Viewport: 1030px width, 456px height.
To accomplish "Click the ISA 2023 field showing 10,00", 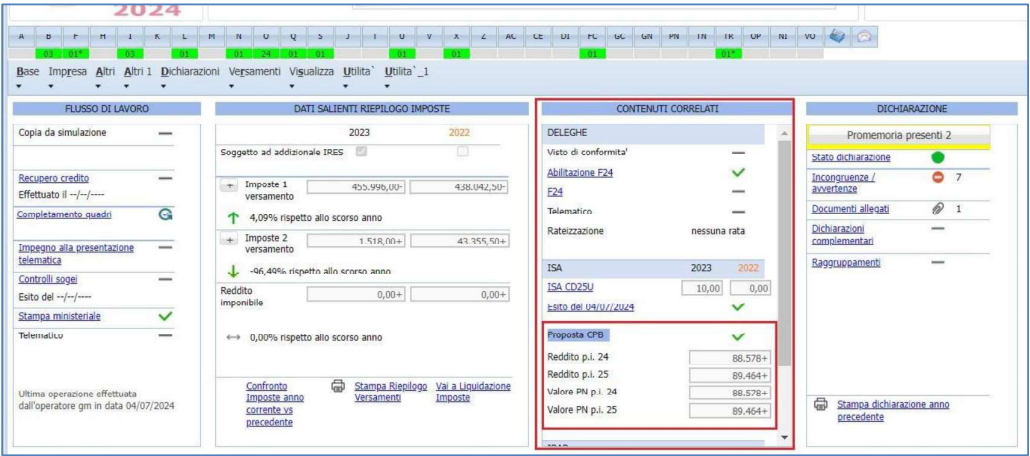I will pos(704,288).
